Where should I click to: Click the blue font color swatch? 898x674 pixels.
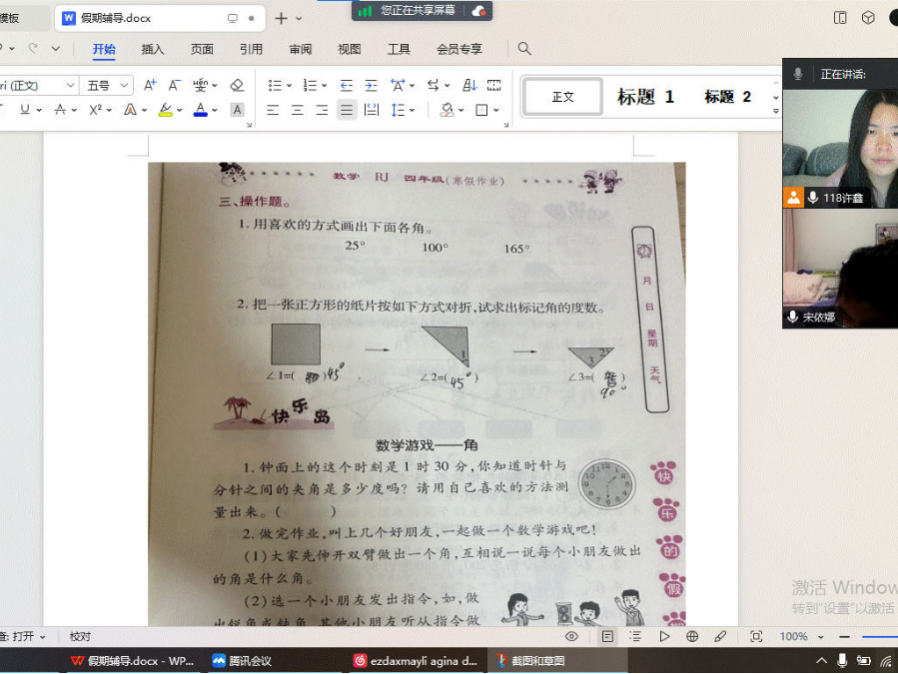[200, 110]
